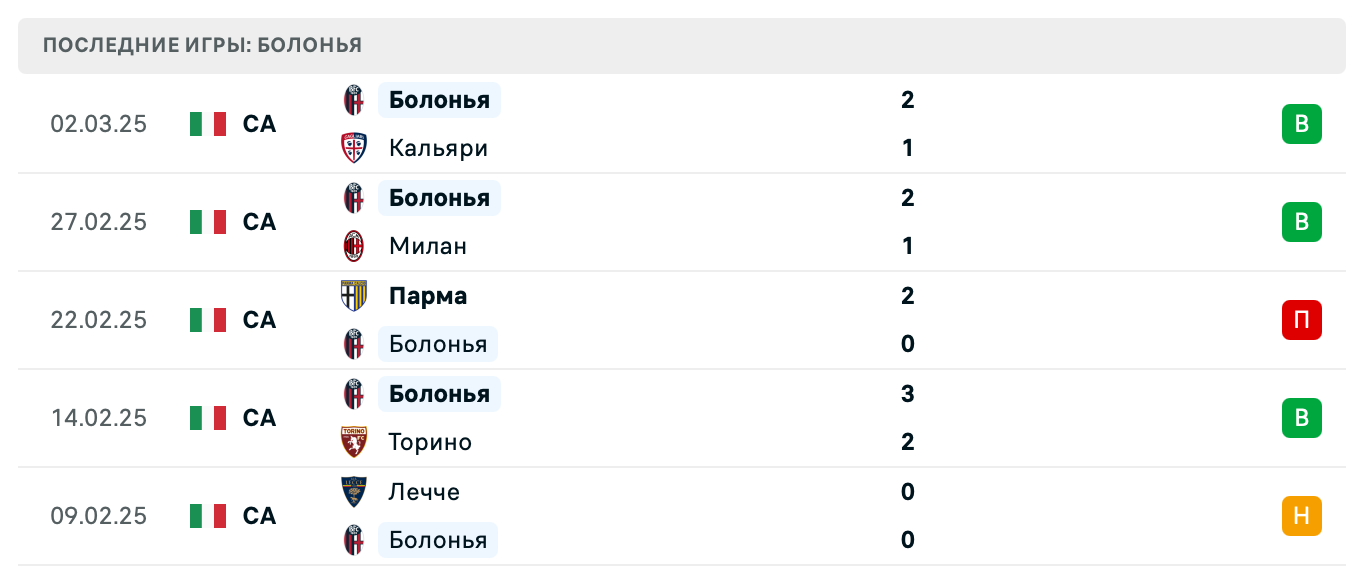The image size is (1364, 580).
Task: Open the Болонья vs Милан match details row
Action: pyautogui.click(x=680, y=222)
